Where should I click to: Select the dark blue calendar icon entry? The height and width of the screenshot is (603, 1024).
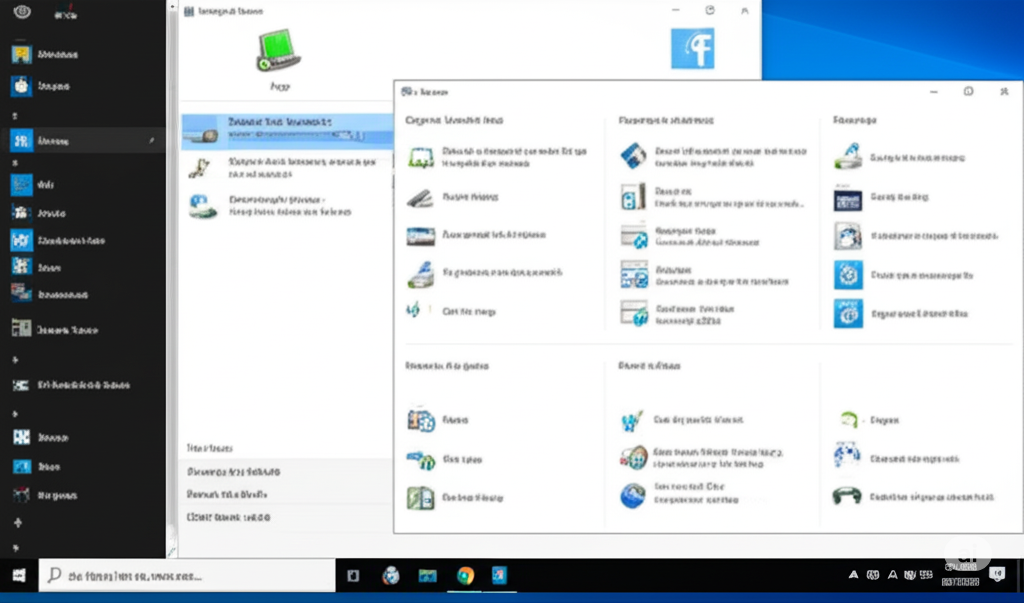(847, 199)
